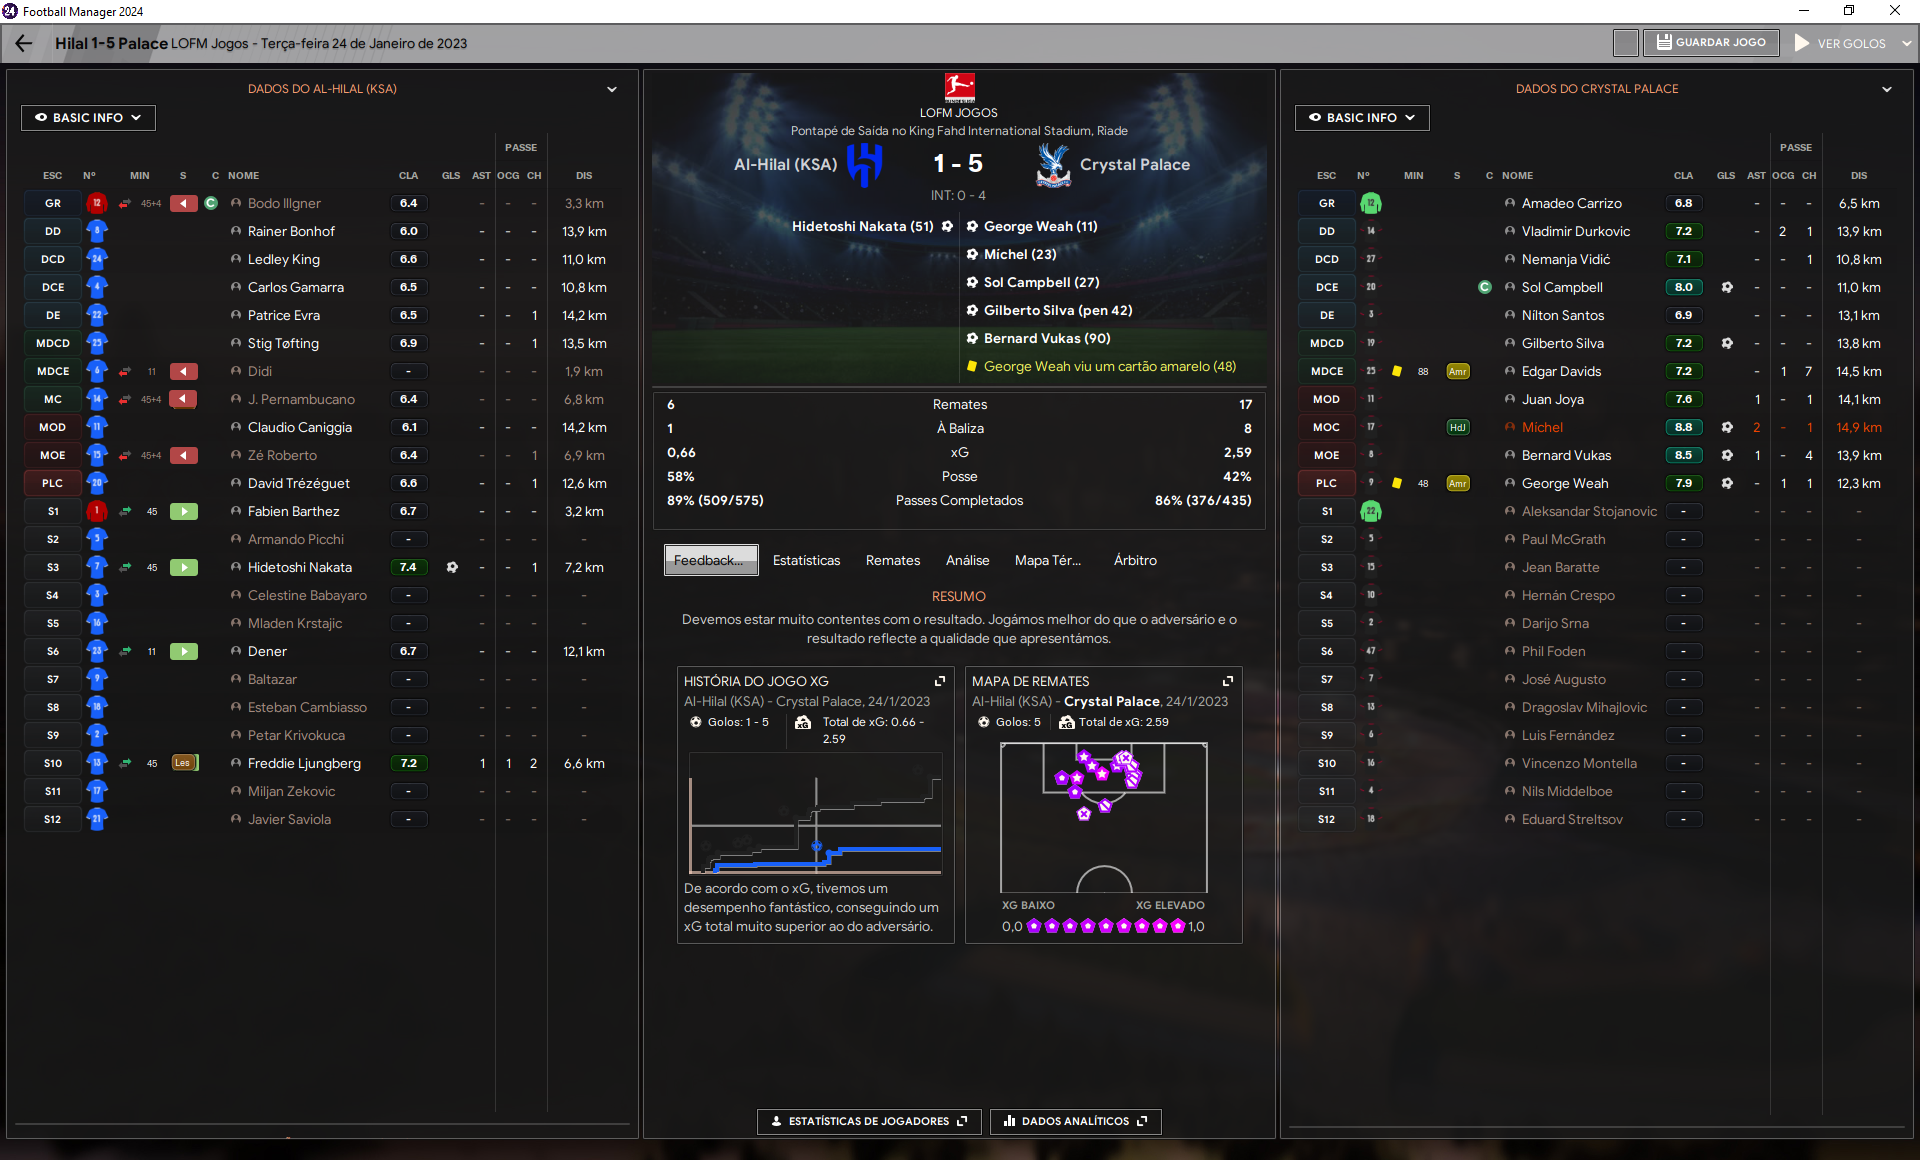Click Fabien Barthez's substituted-on green arrow icon

point(184,511)
